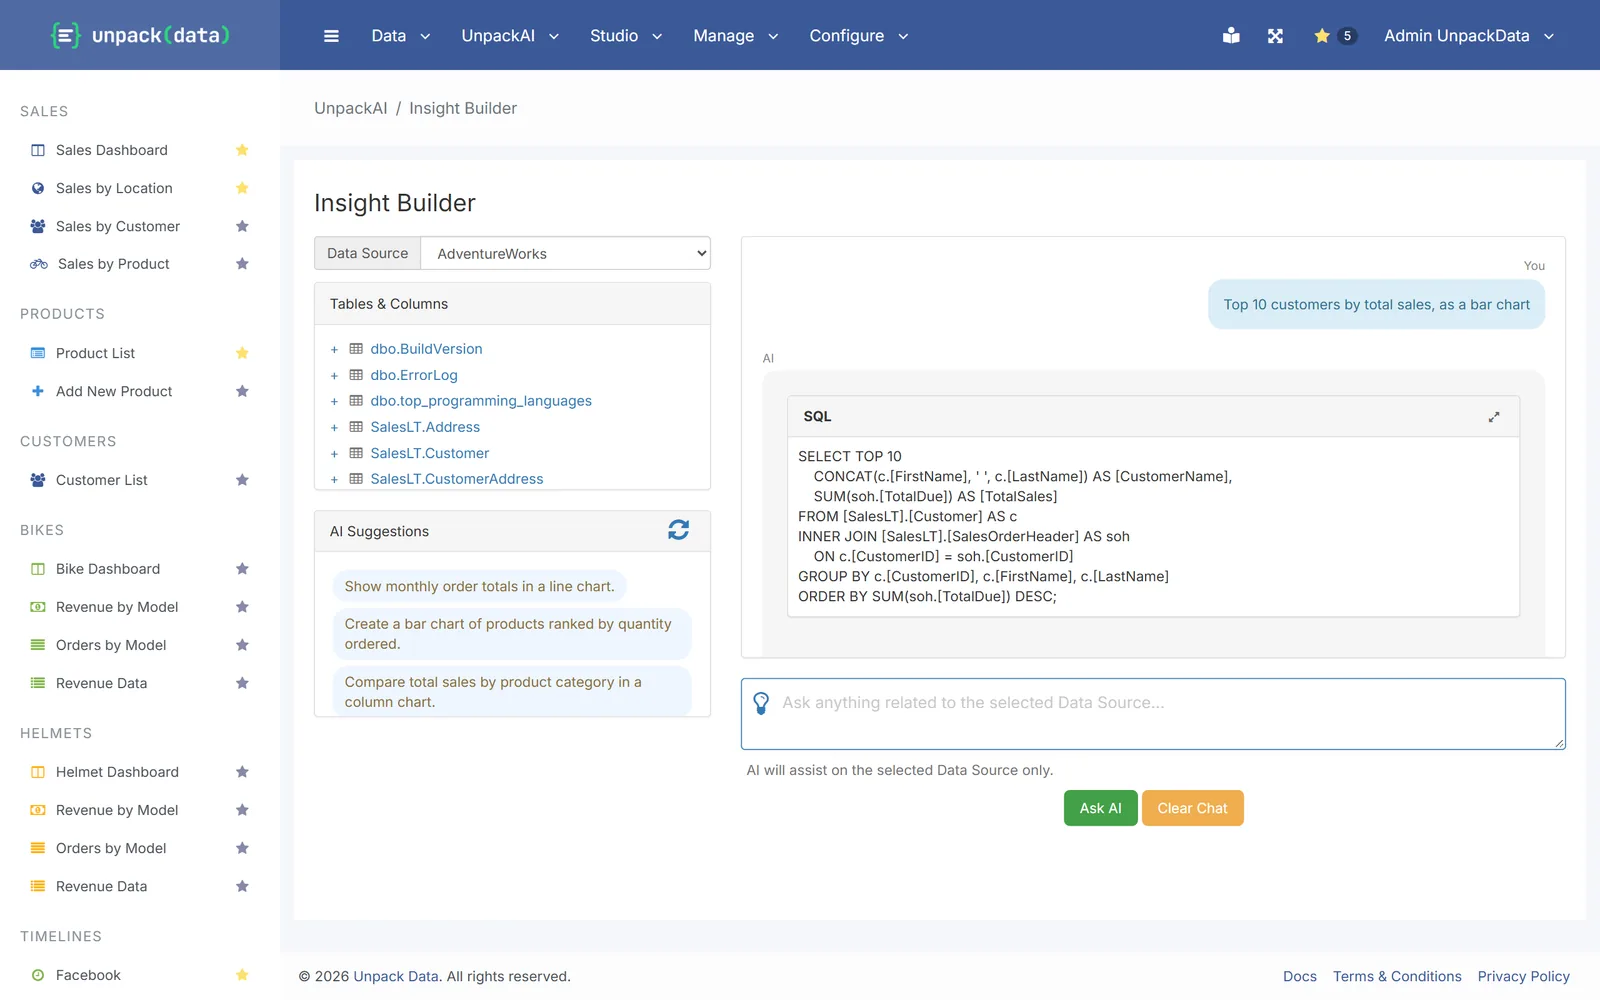Click the unpack(data) logo
Screen dimensions: 1600x1000
pos(140,35)
